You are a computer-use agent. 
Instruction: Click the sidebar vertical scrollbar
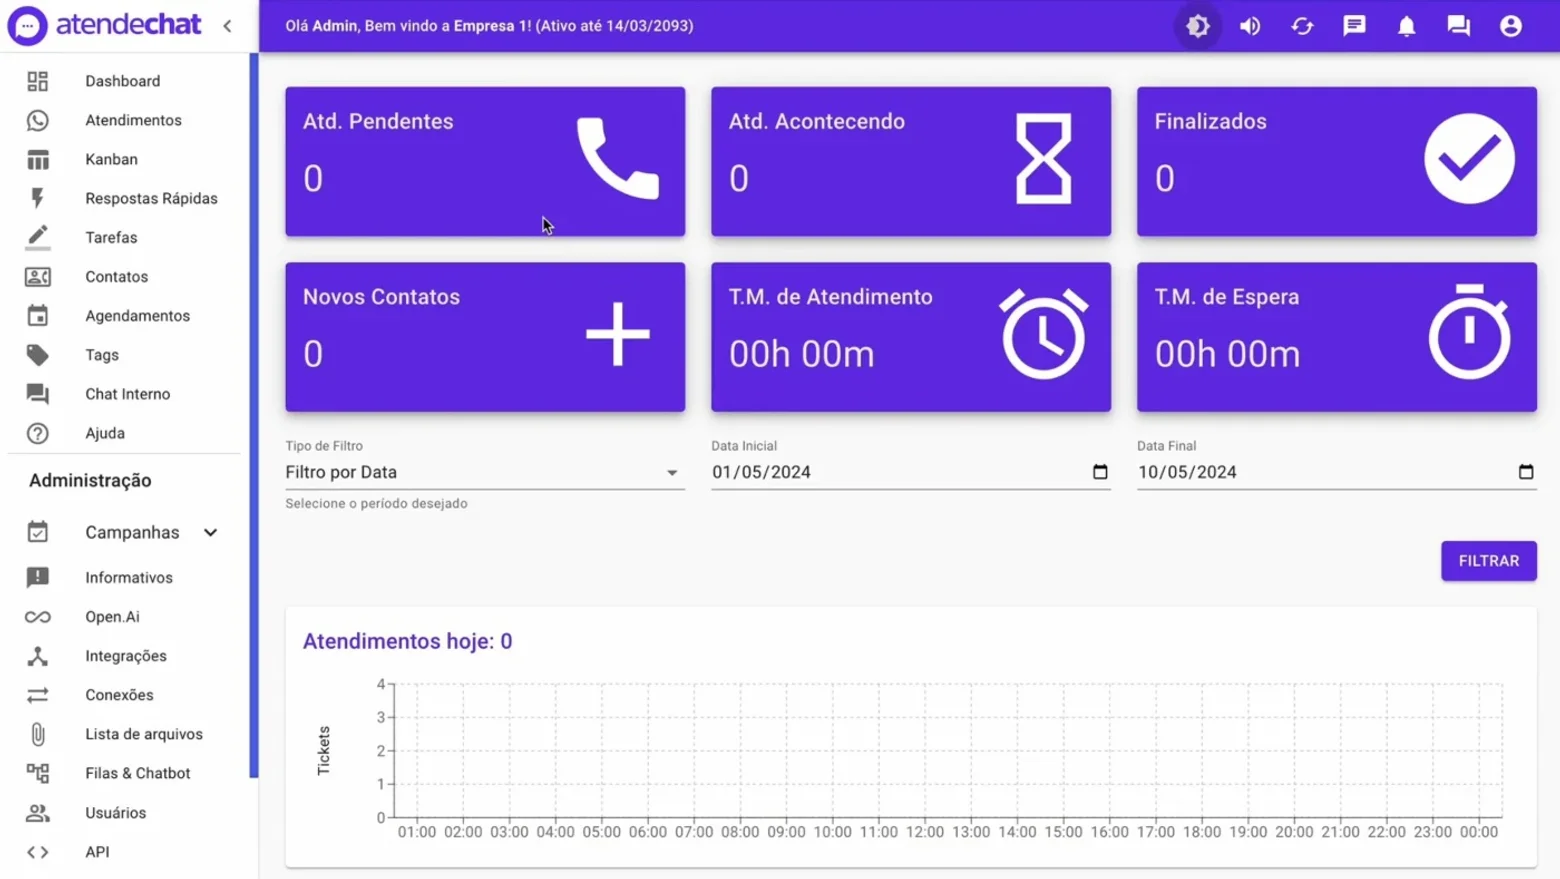[x=254, y=415]
